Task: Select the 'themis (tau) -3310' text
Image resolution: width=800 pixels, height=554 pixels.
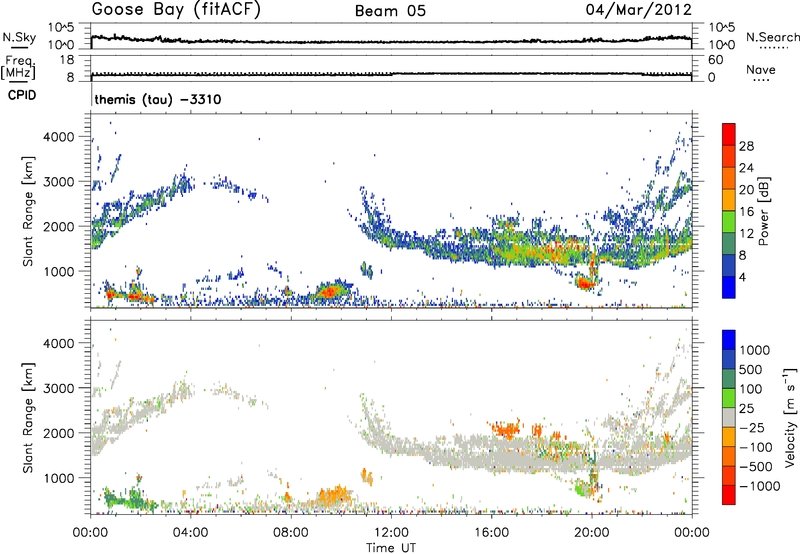Action: (158, 99)
